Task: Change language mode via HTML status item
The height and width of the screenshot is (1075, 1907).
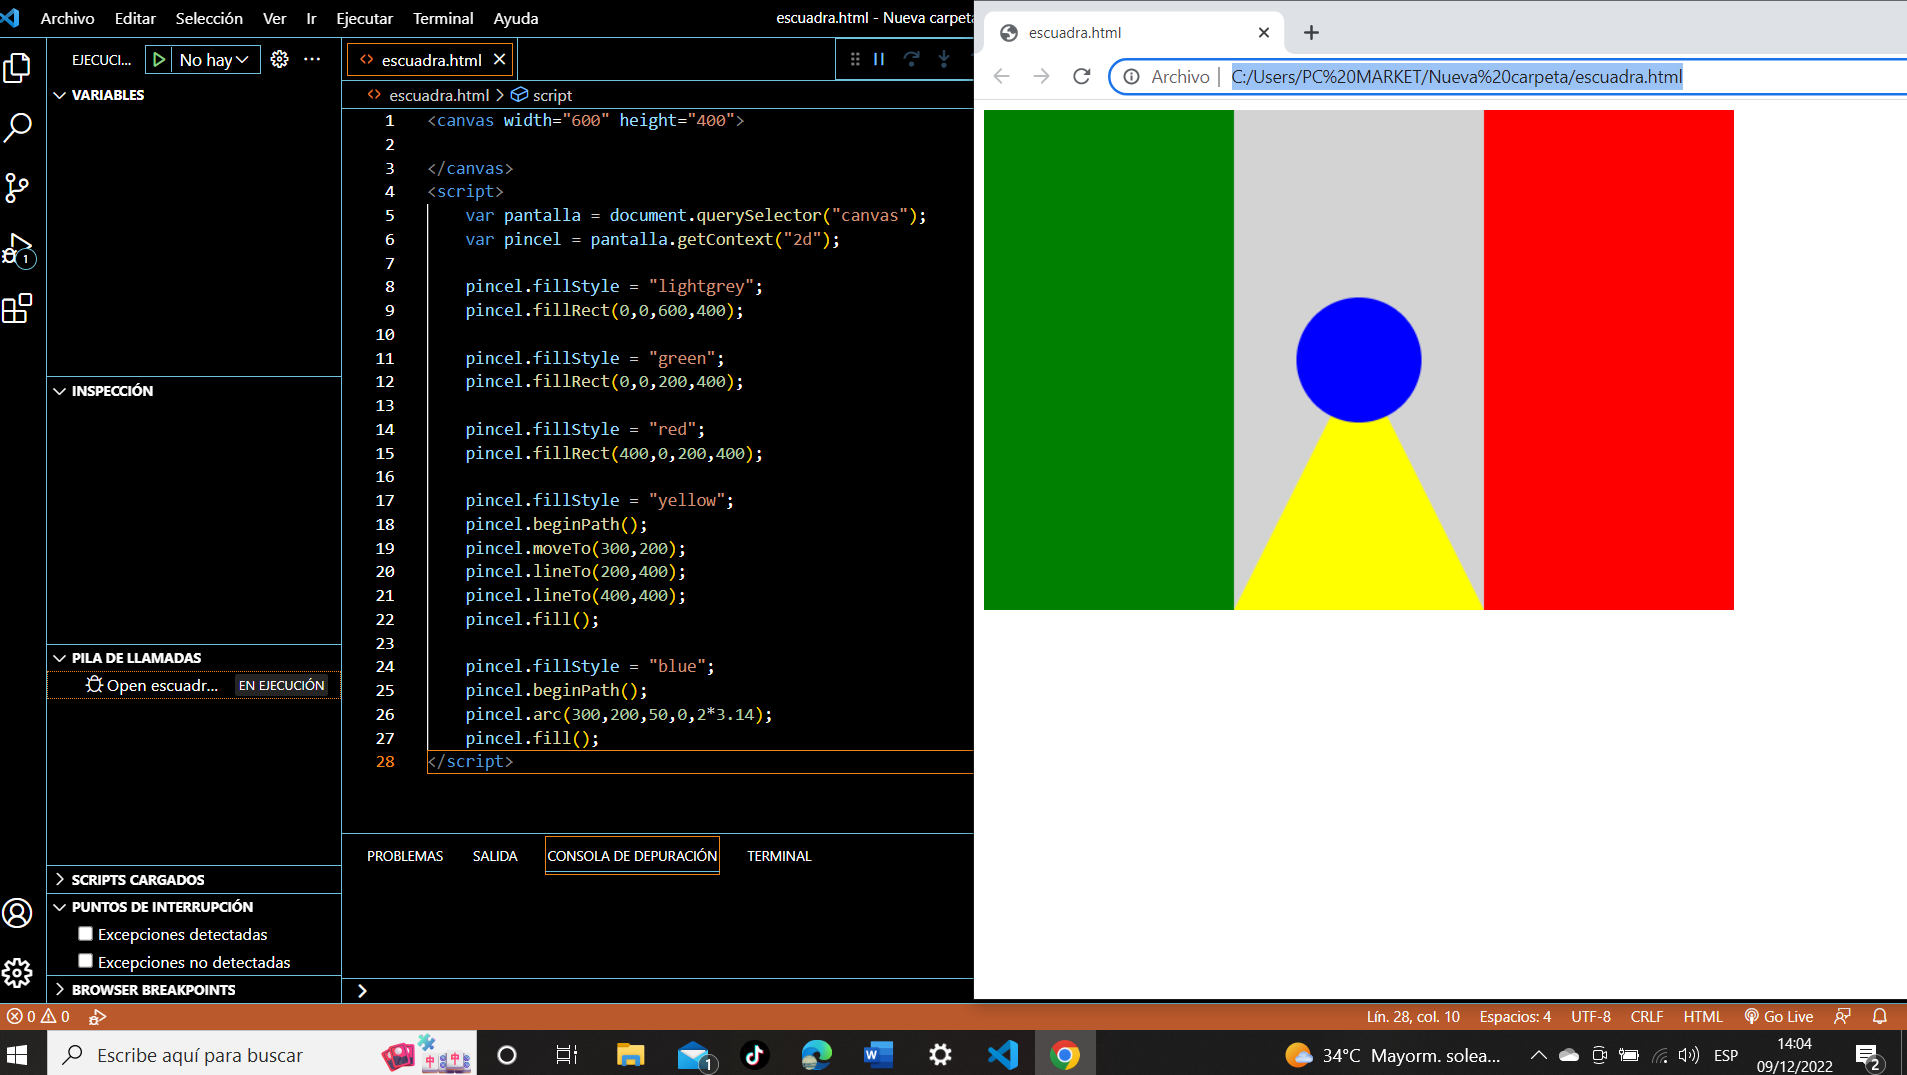Action: pos(1703,1016)
